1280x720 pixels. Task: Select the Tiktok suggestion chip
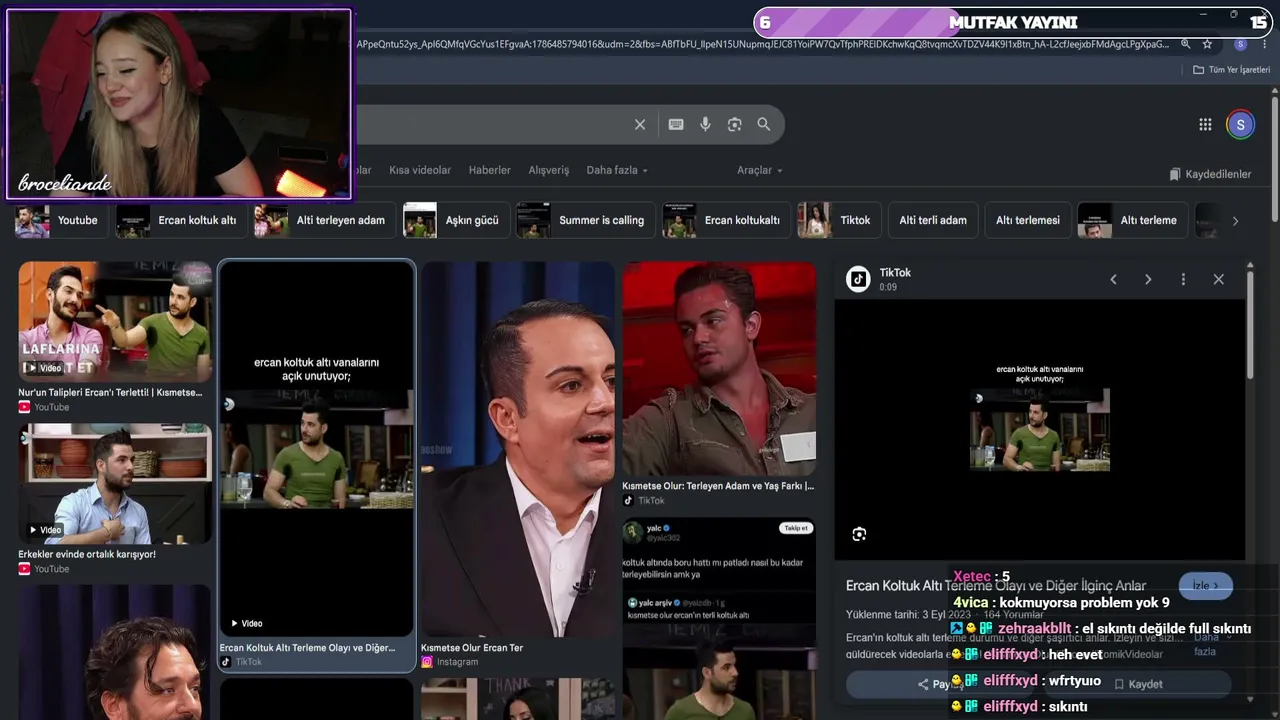(839, 220)
